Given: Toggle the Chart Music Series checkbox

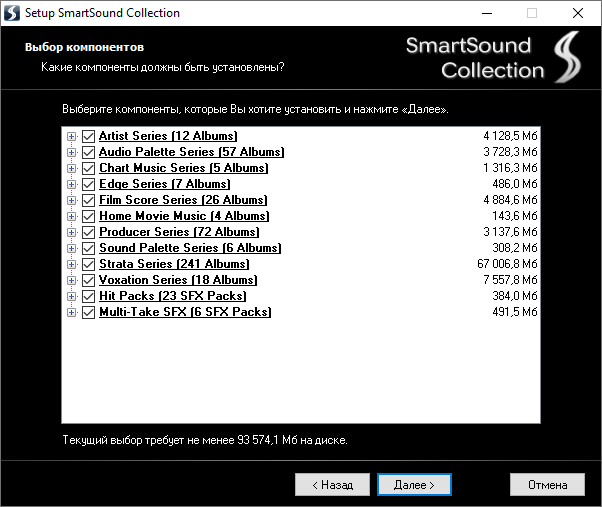Looking at the screenshot, I should [88, 168].
